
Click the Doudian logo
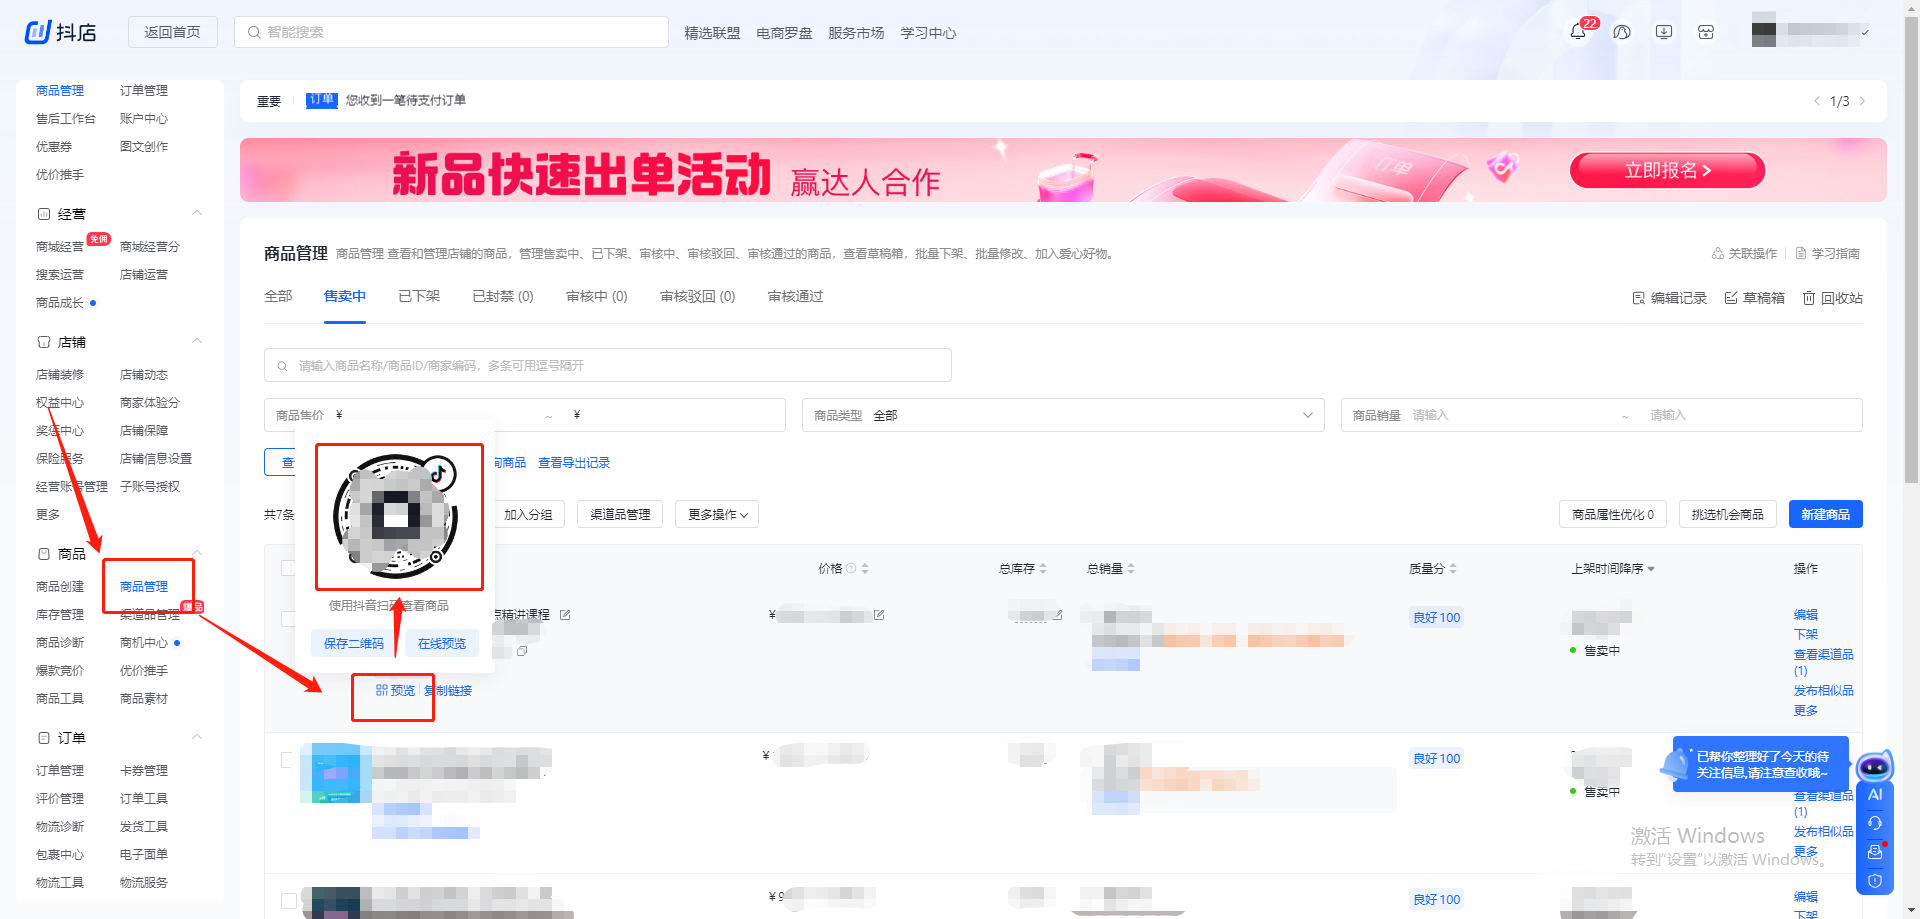click(61, 32)
